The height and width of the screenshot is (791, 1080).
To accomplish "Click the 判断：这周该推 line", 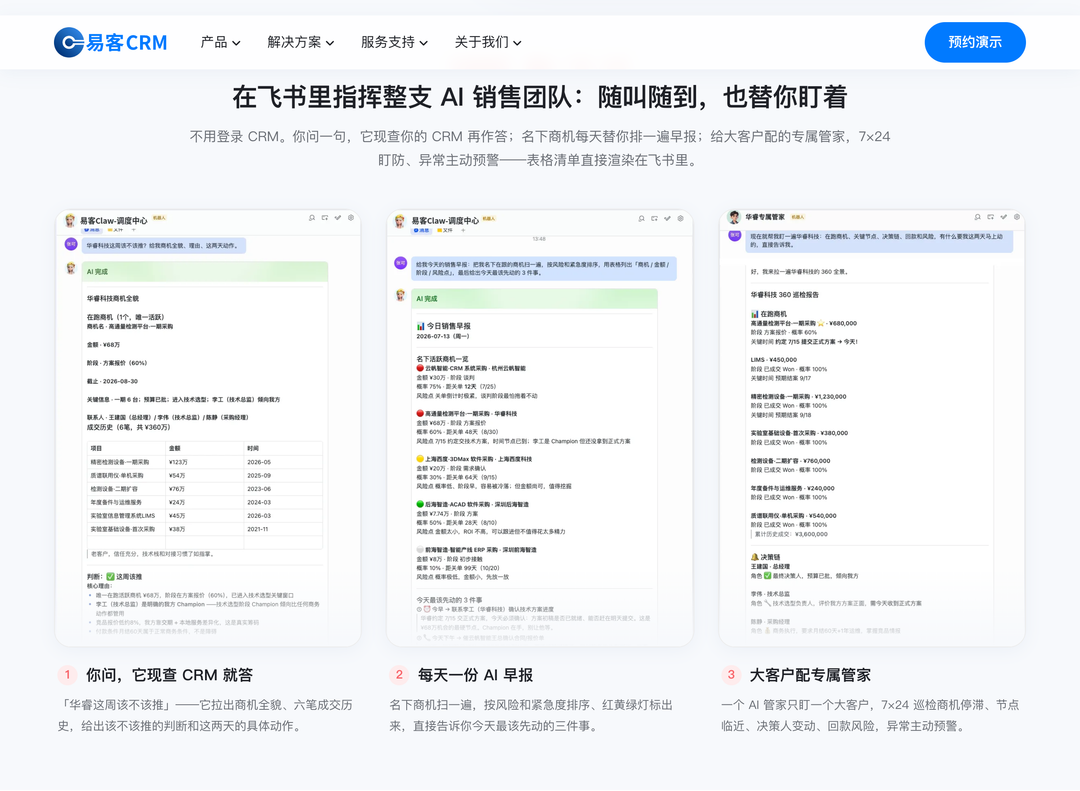I will click(x=114, y=577).
